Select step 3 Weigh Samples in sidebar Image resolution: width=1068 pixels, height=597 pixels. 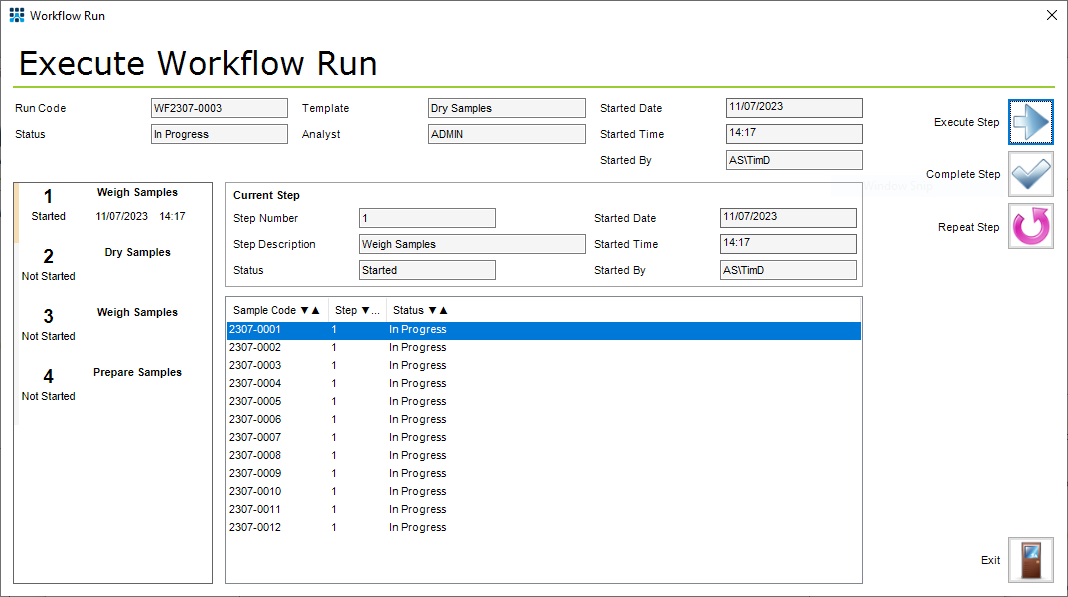coord(110,323)
